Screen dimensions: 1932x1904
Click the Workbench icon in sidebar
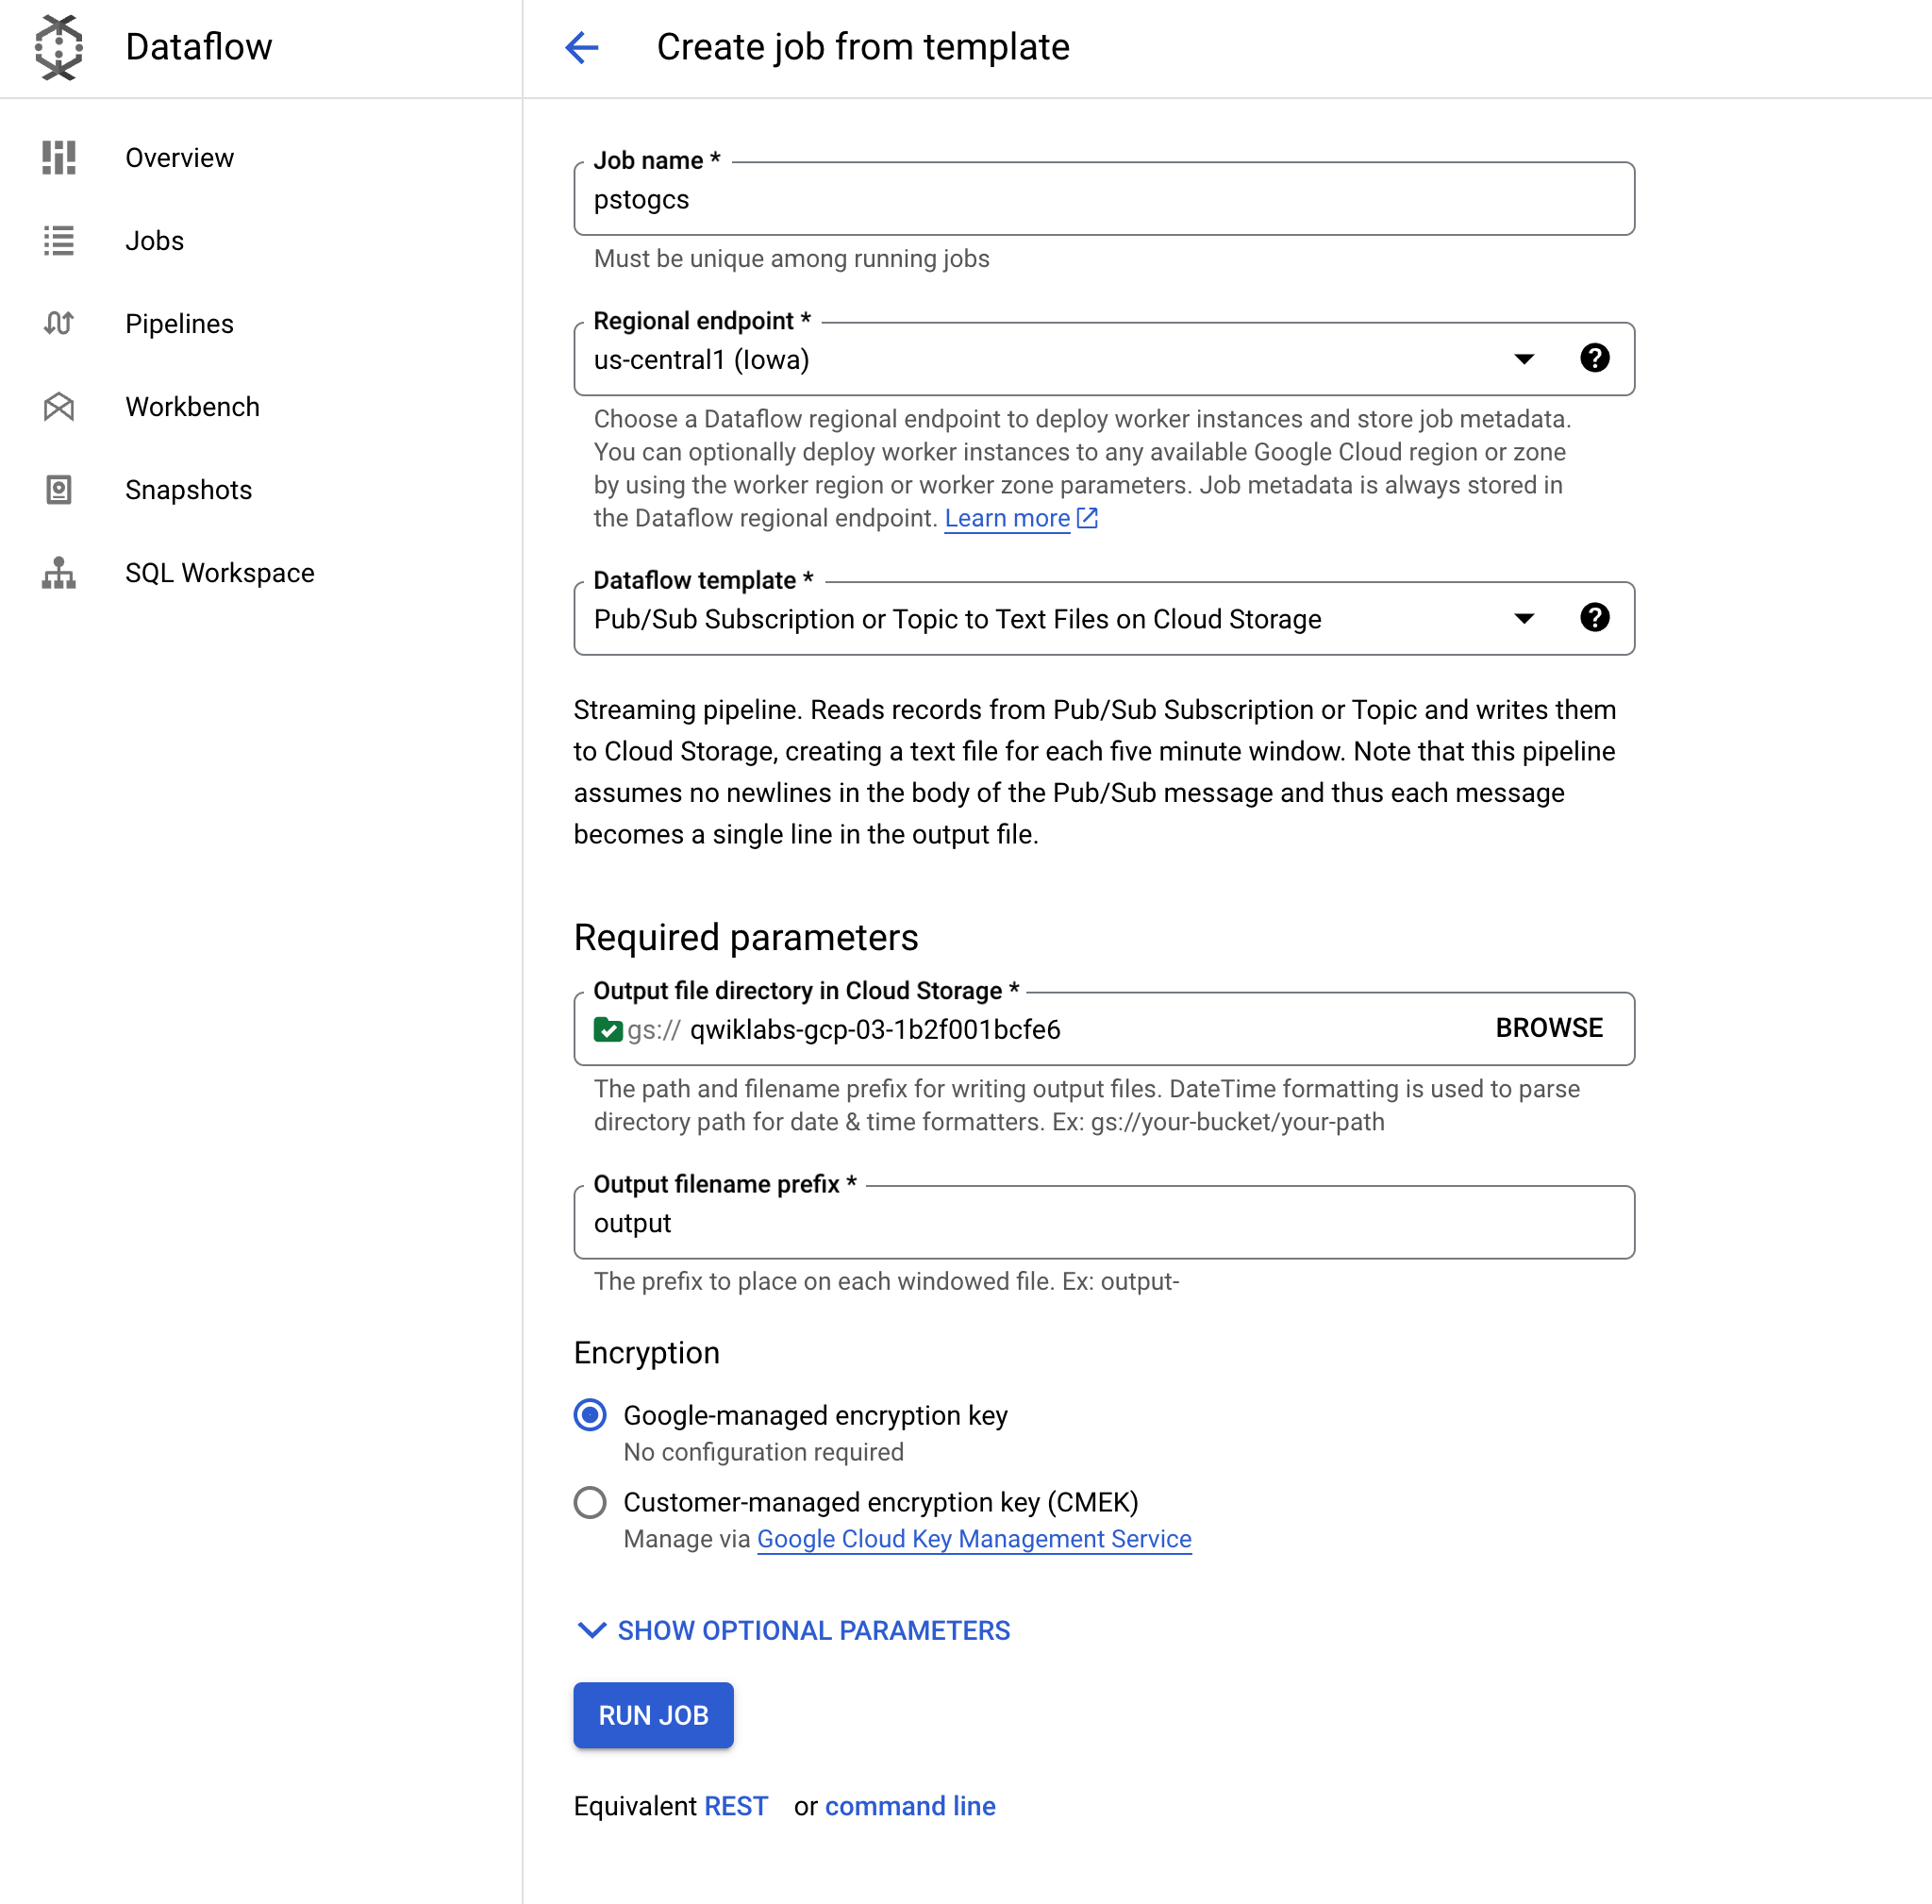(59, 407)
